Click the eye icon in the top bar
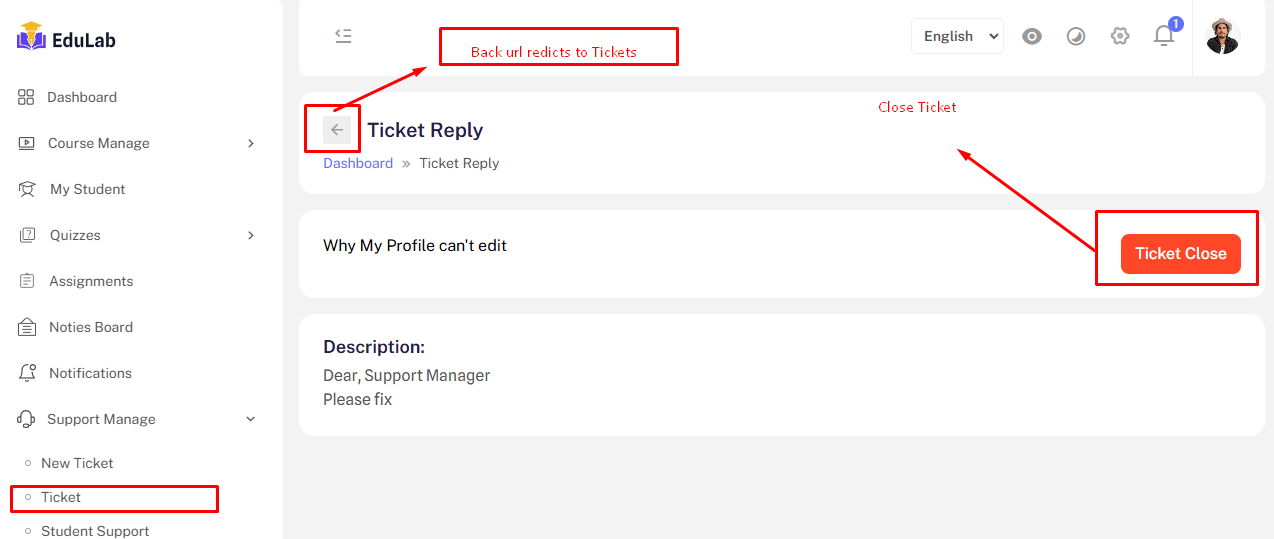 point(1032,37)
